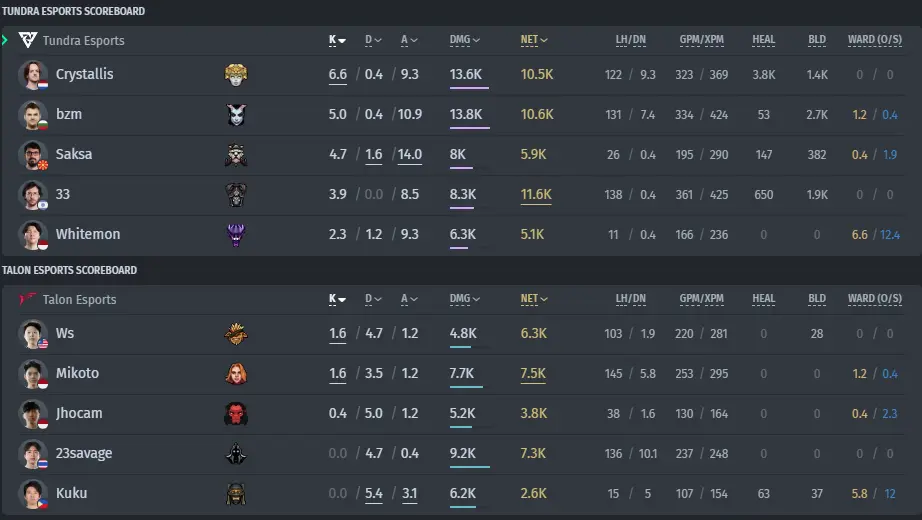Click the Tundra Esports team logo
922x520 pixels.
pyautogui.click(x=28, y=40)
